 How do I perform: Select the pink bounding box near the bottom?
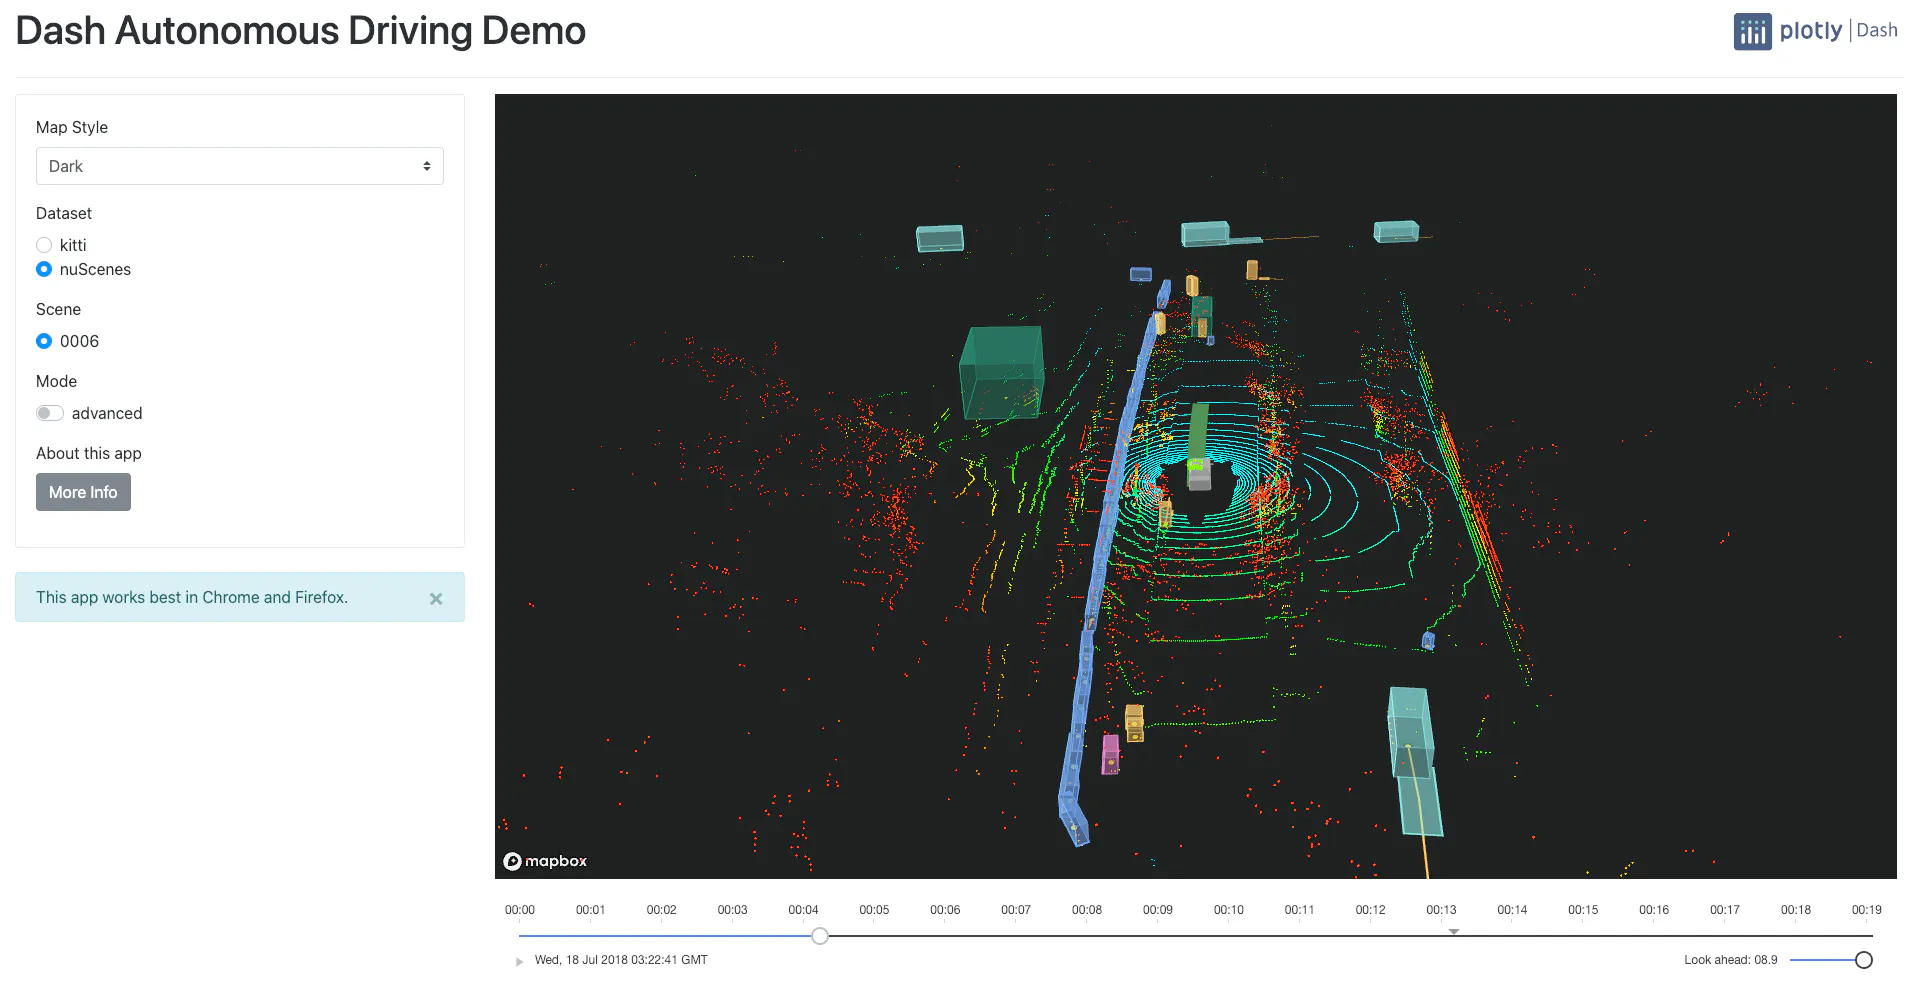coord(1110,754)
